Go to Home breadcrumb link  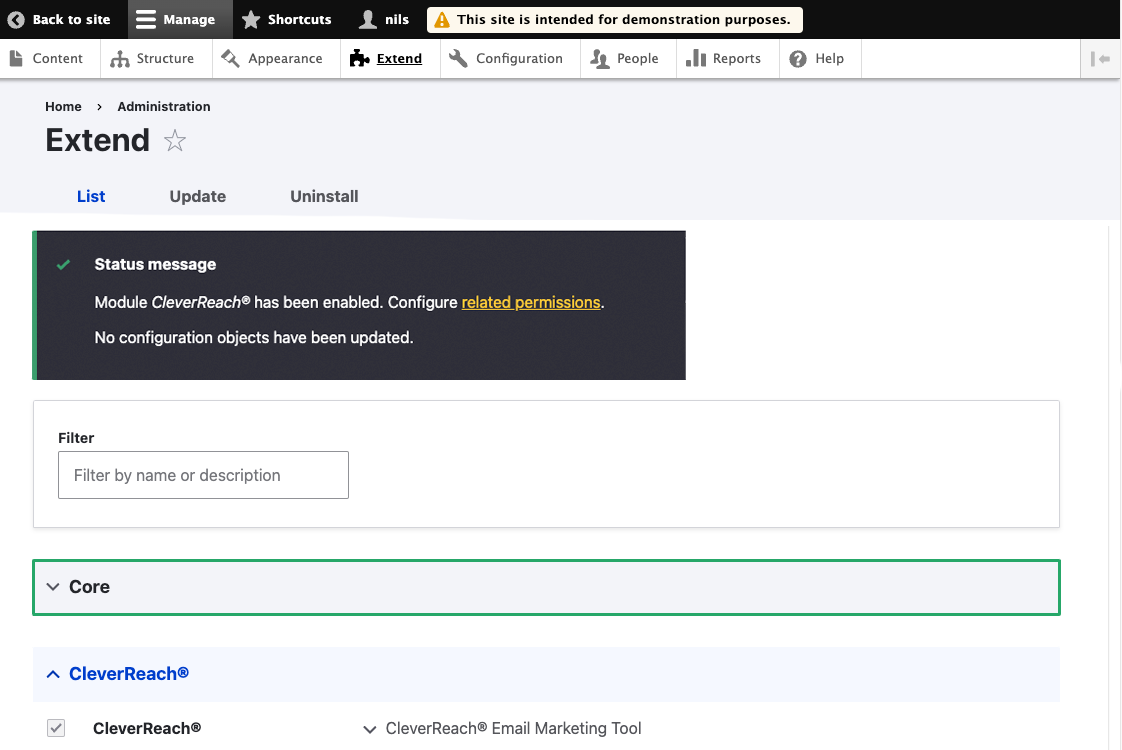pyautogui.click(x=63, y=107)
